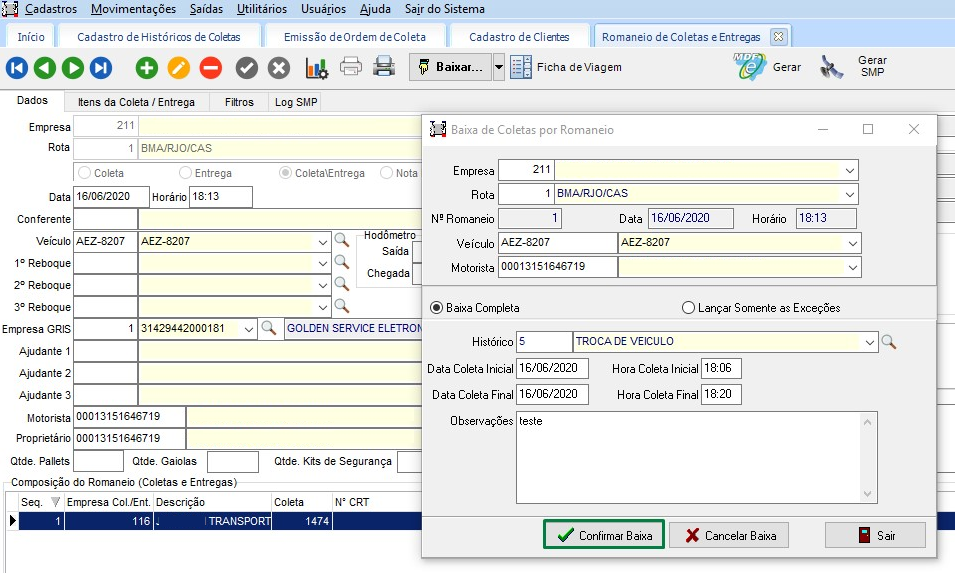Open the Baixar button dropdown arrow
The width and height of the screenshot is (955, 573).
coord(499,68)
